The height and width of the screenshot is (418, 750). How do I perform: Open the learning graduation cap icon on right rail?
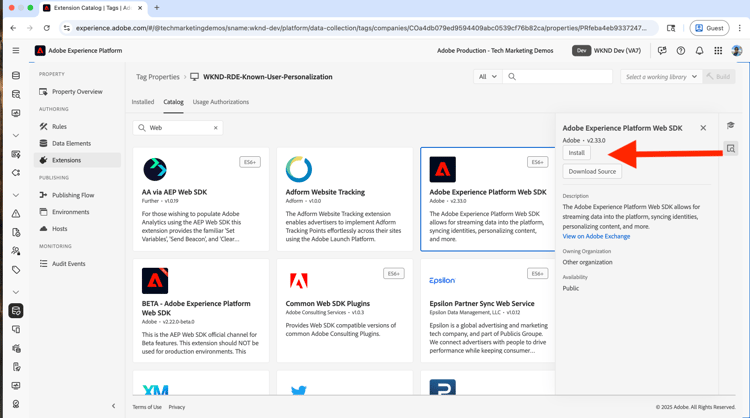pos(730,125)
